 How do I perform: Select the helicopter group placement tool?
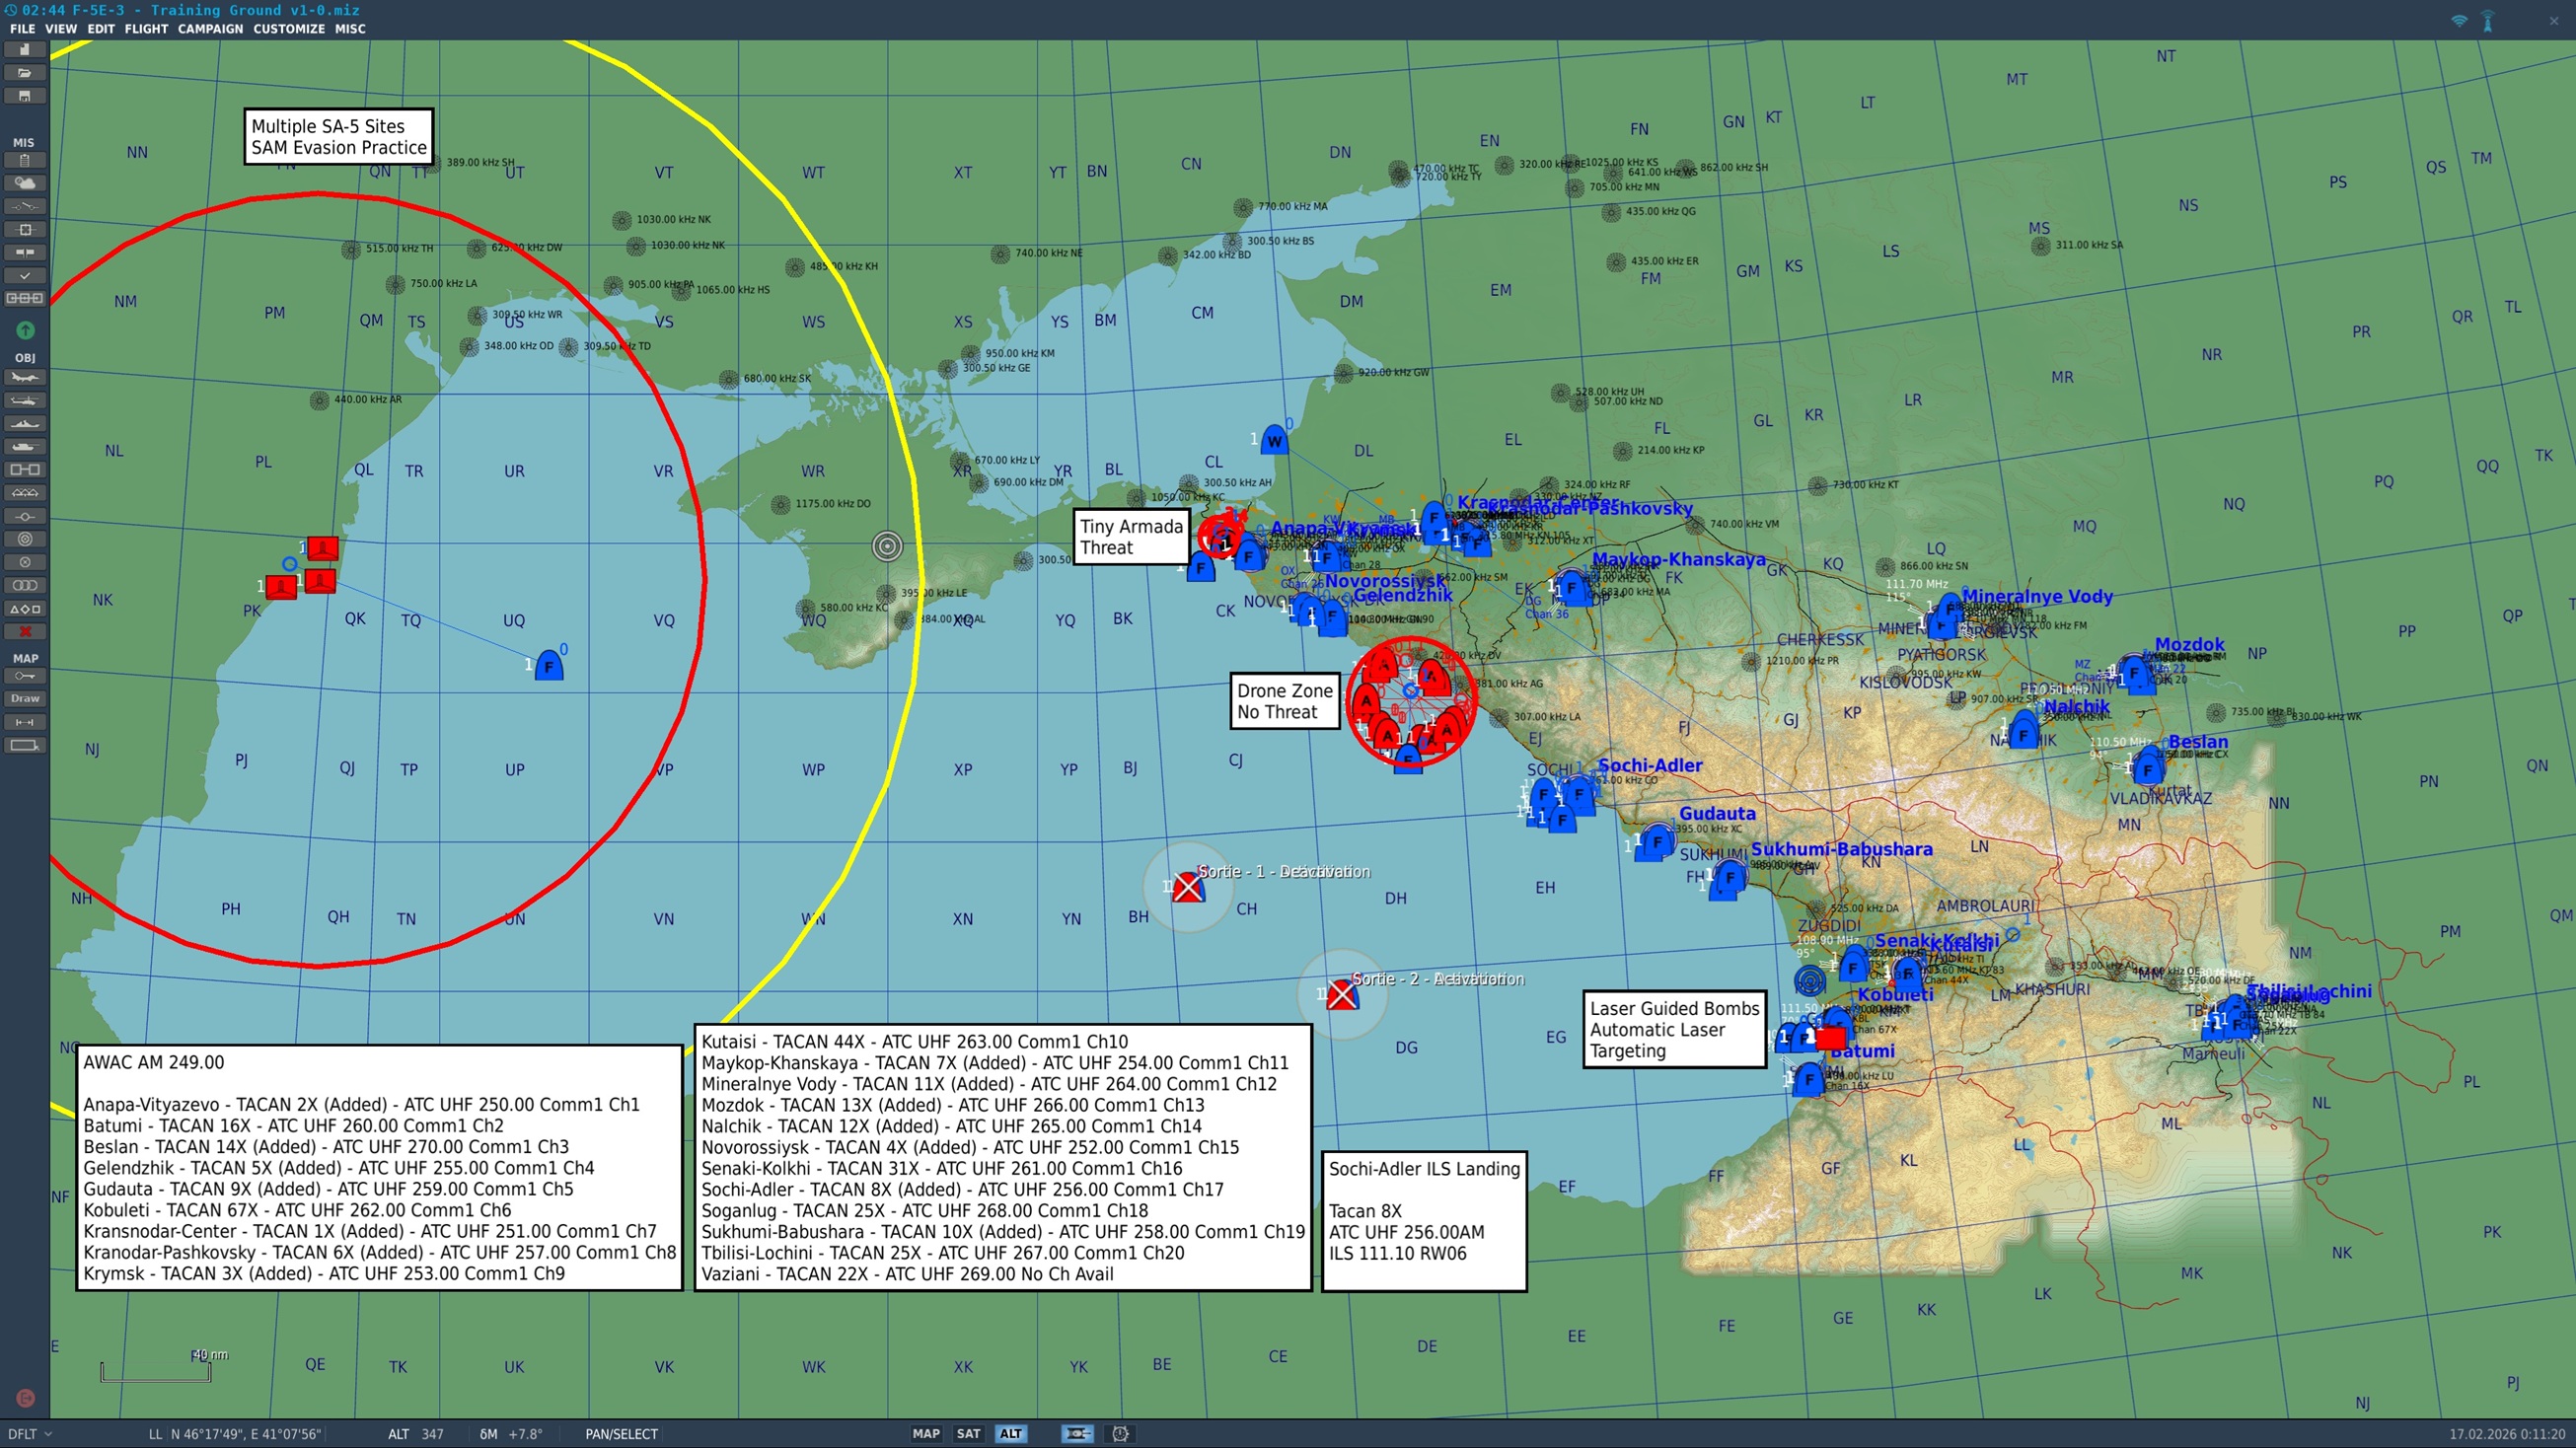click(x=25, y=400)
